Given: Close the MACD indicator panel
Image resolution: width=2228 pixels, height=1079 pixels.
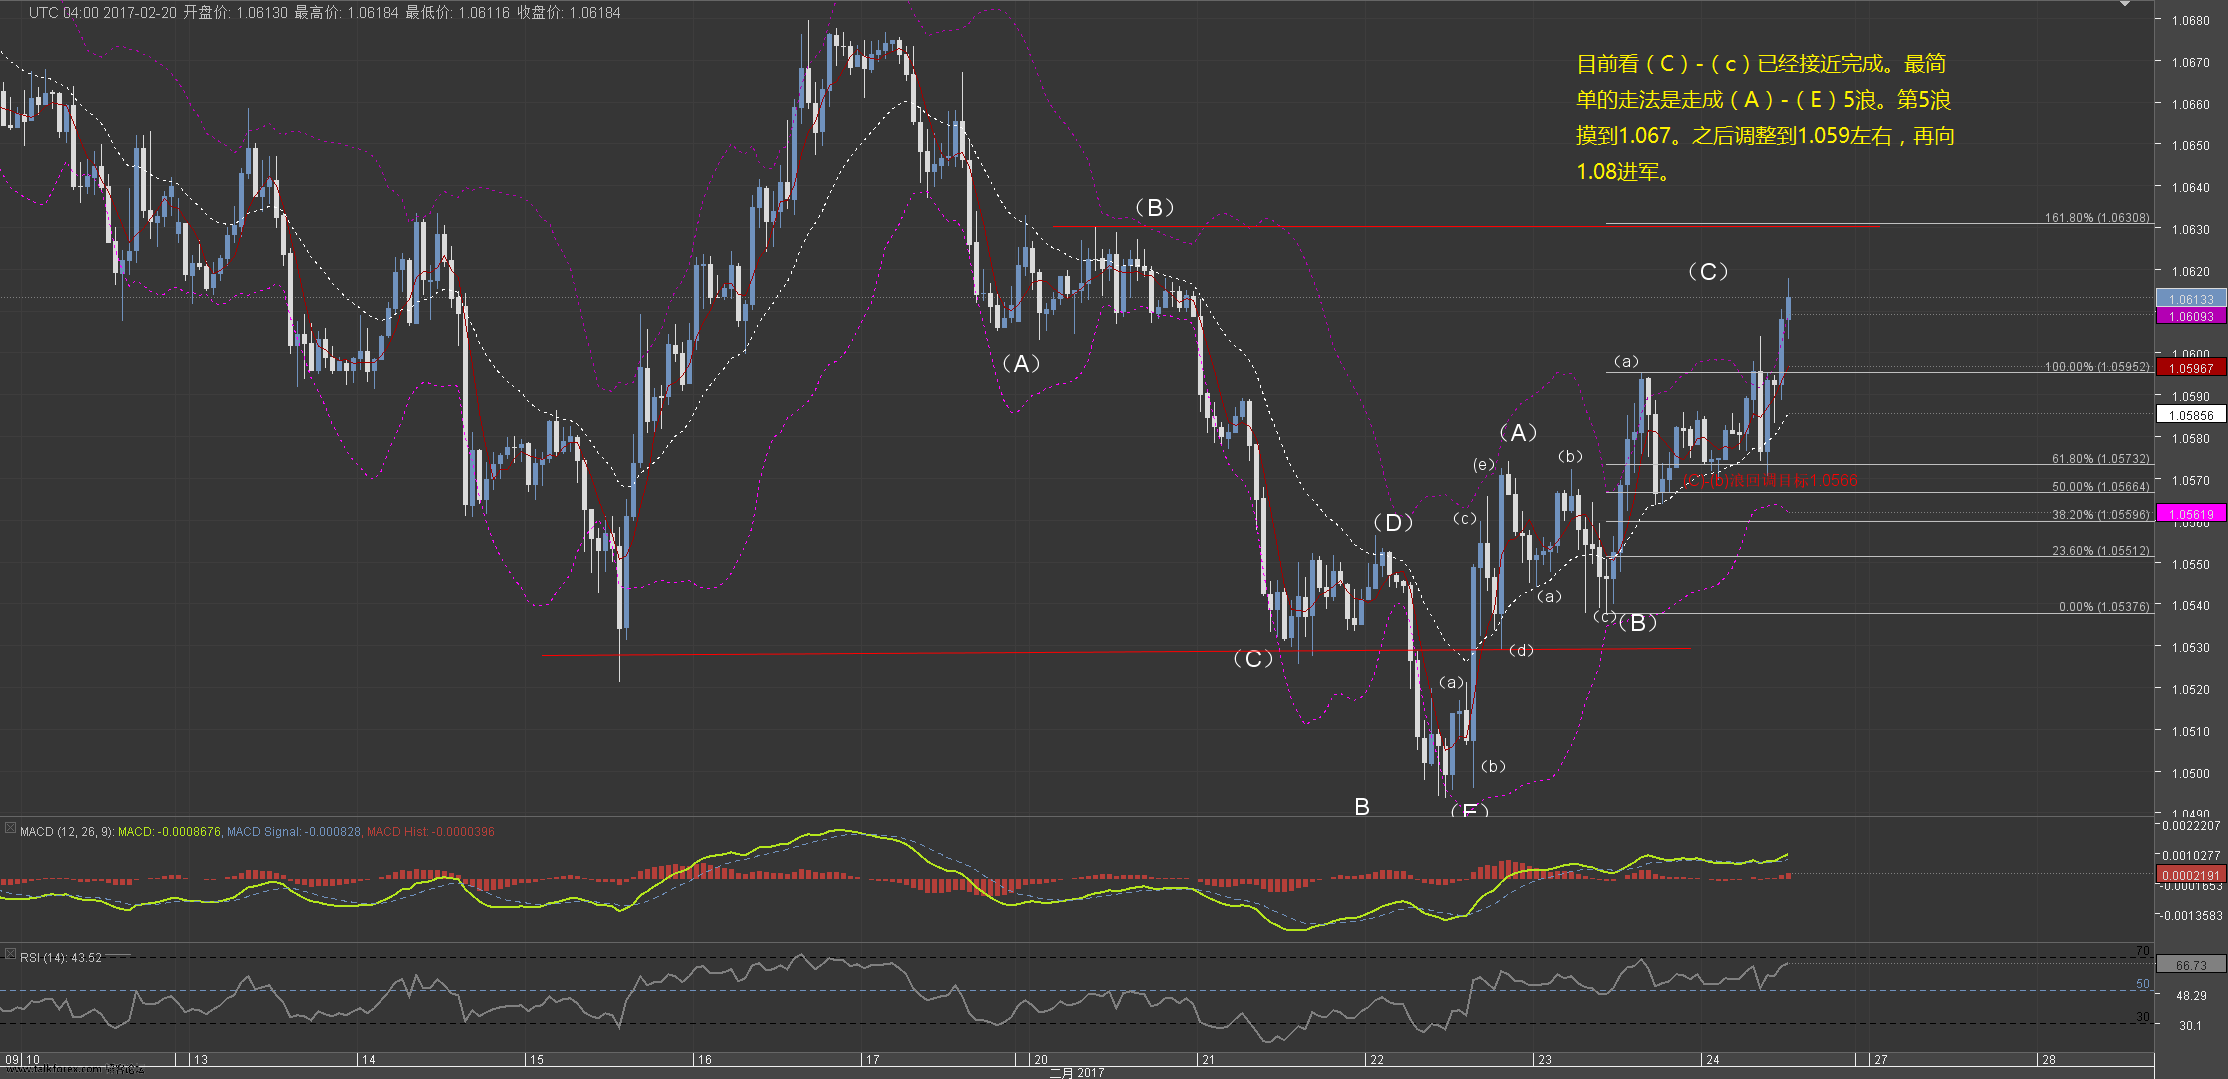Looking at the screenshot, I should pos(10,828).
